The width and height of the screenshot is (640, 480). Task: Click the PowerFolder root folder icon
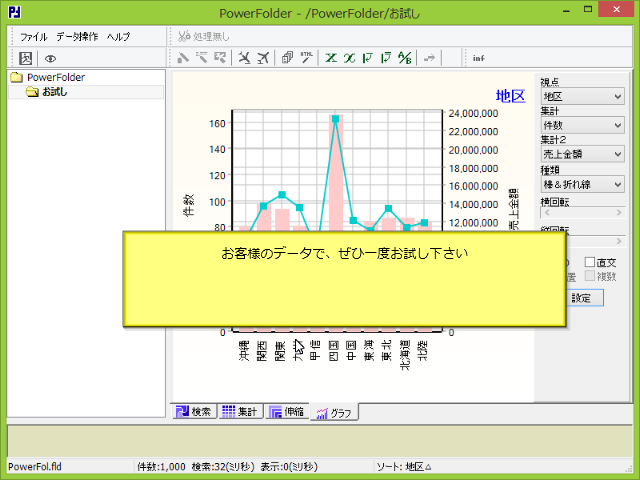tap(16, 77)
